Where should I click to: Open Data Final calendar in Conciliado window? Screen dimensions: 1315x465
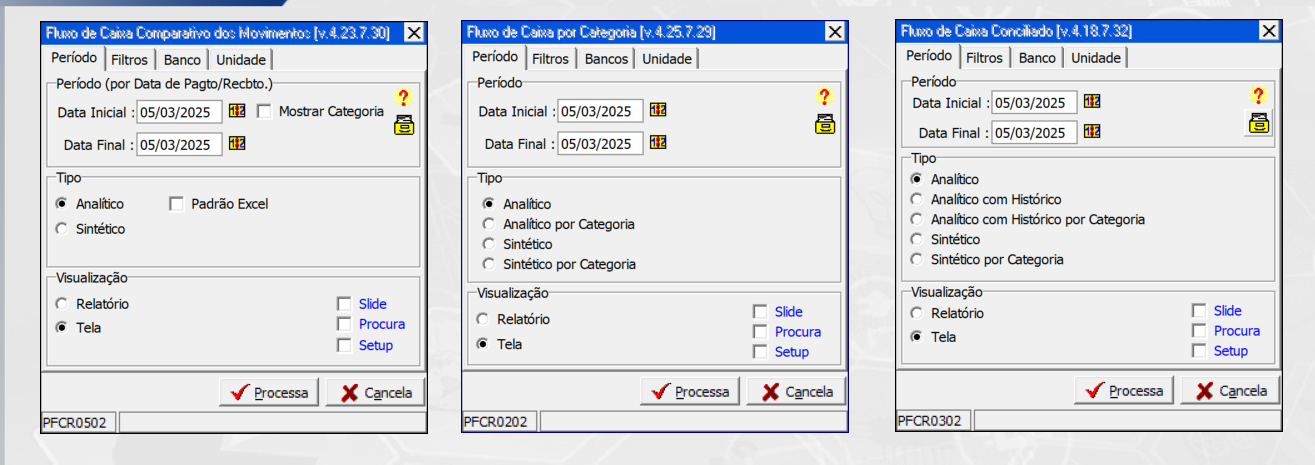coord(1091,132)
